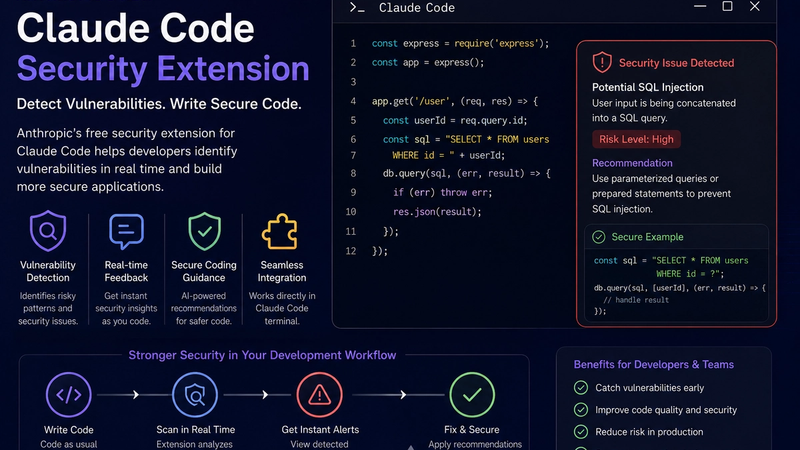Click code line 10 res.json(result)
800x450 pixels.
pos(437,211)
